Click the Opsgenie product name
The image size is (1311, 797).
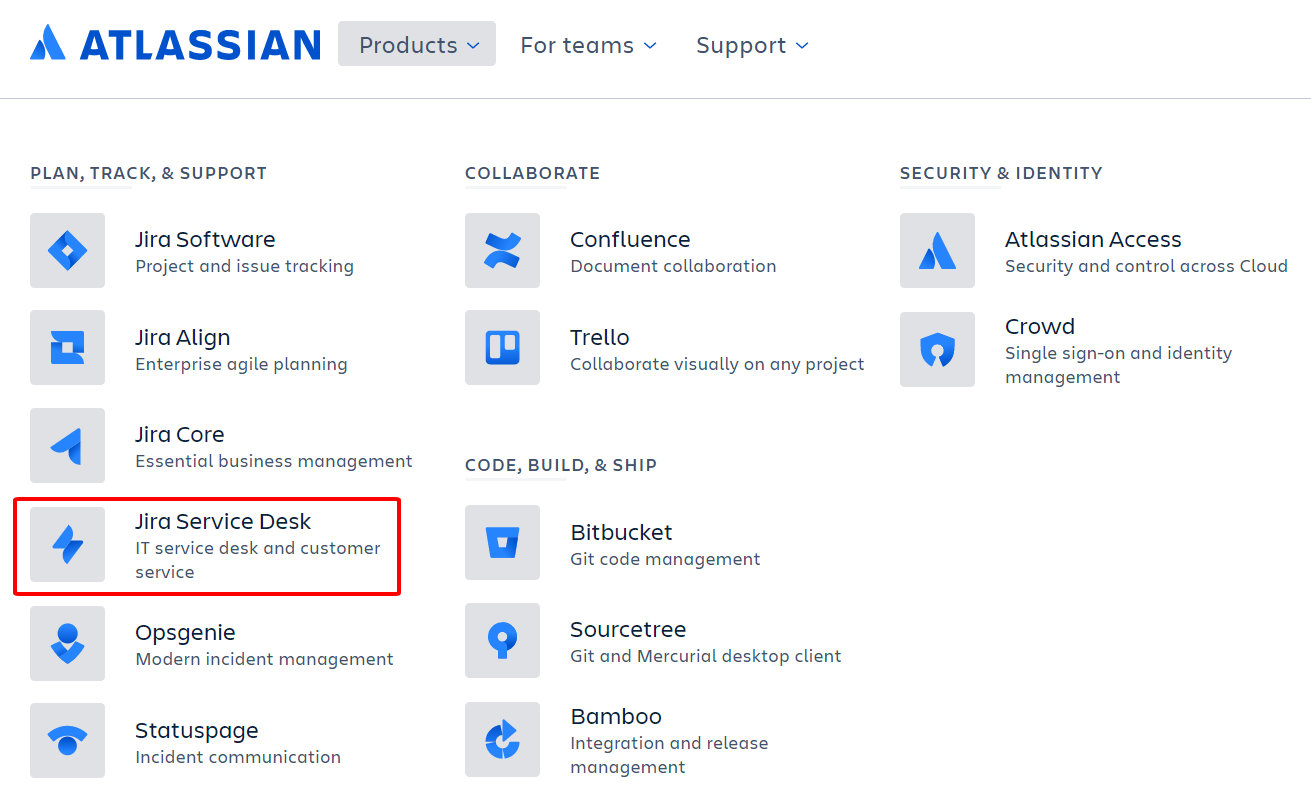(185, 632)
